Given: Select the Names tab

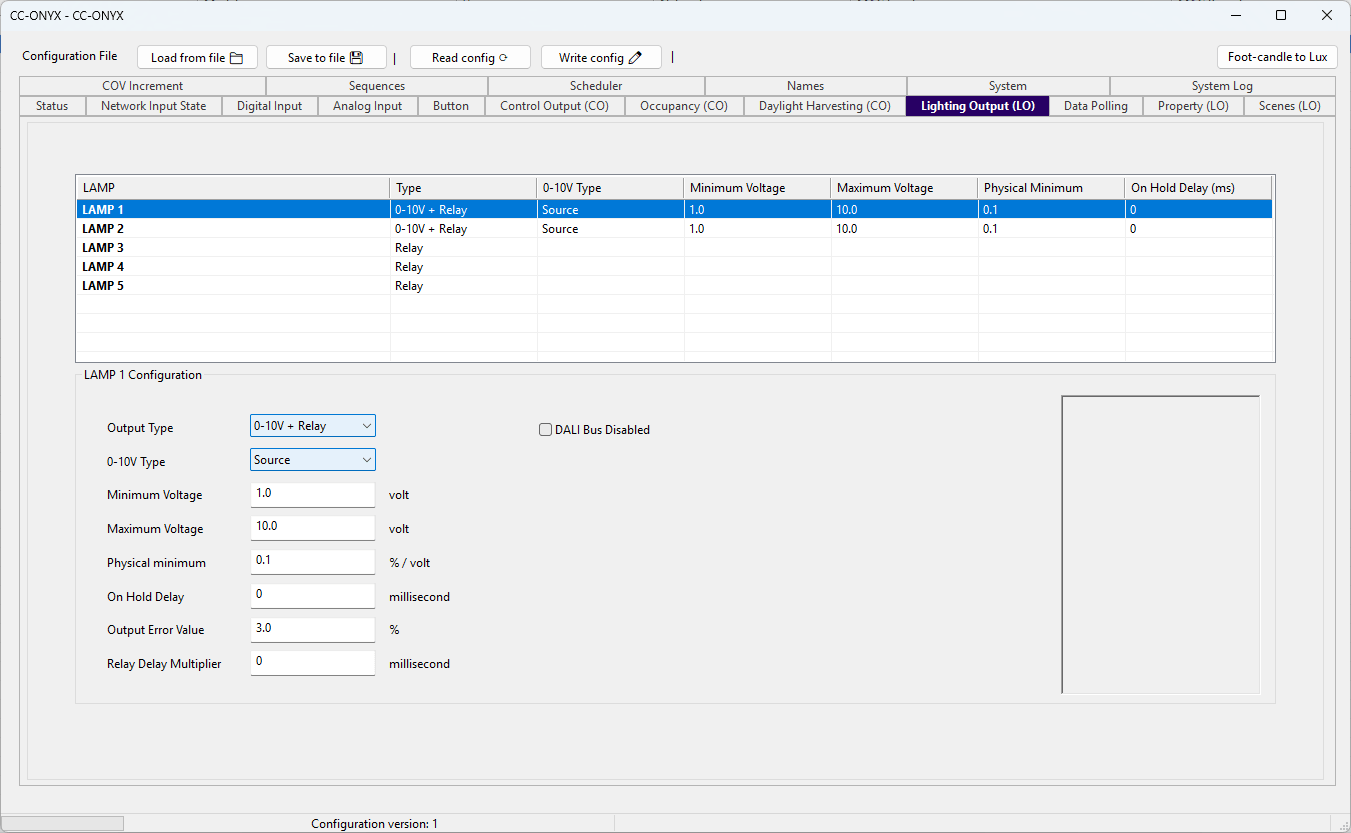Looking at the screenshot, I should pyautogui.click(x=806, y=86).
